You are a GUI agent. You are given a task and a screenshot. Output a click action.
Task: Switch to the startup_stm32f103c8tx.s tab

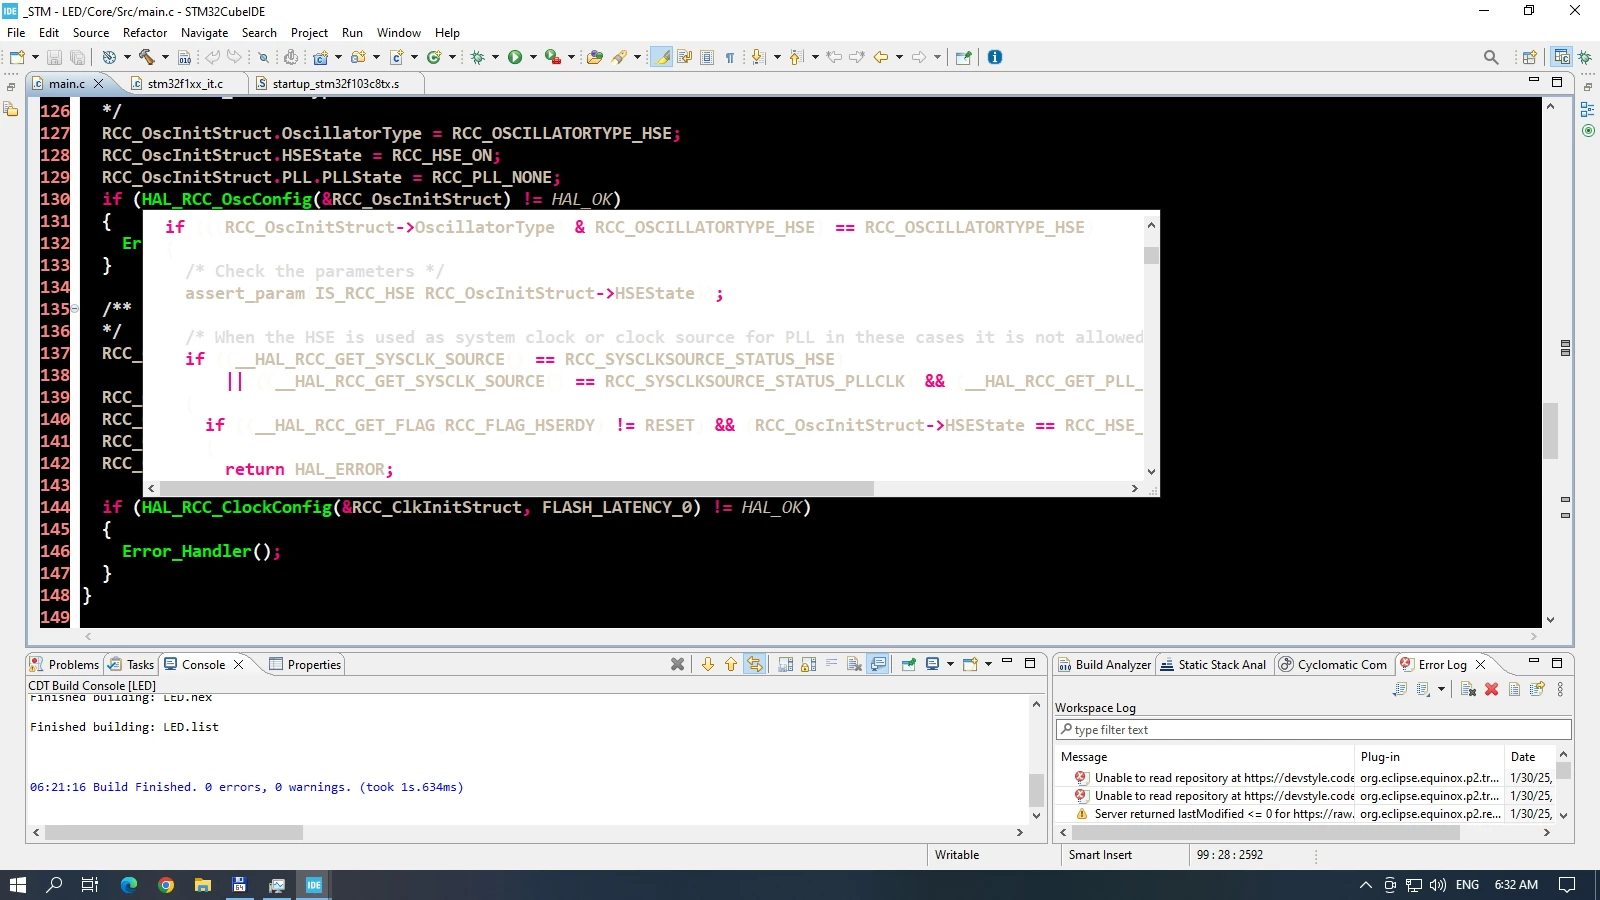336,84
